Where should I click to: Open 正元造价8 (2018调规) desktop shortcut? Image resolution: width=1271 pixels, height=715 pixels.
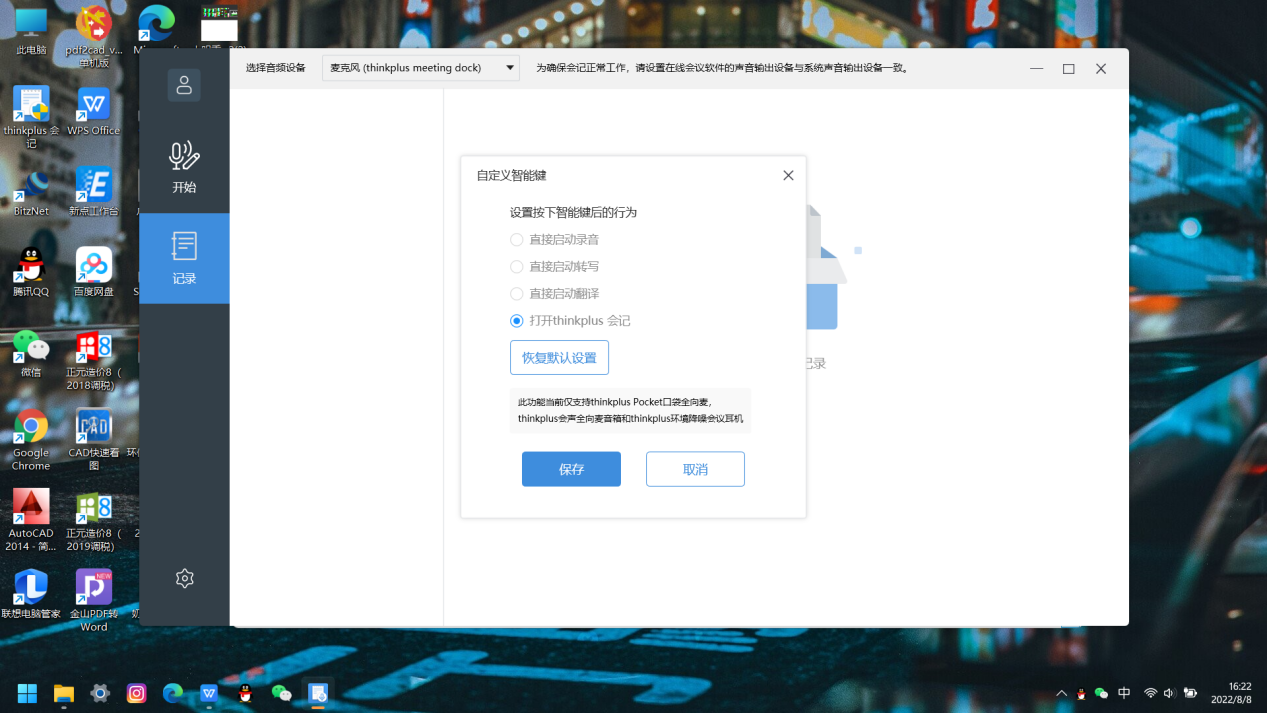(94, 360)
